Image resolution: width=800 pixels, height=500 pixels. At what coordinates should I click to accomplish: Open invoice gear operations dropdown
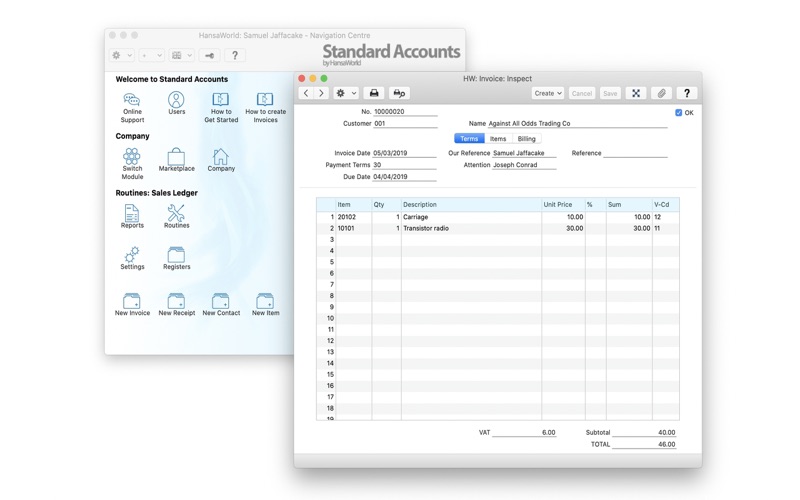pyautogui.click(x=346, y=93)
